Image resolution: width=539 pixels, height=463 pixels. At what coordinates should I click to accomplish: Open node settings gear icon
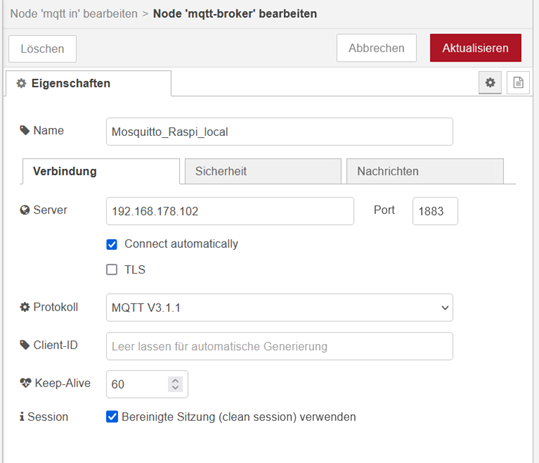pos(490,82)
